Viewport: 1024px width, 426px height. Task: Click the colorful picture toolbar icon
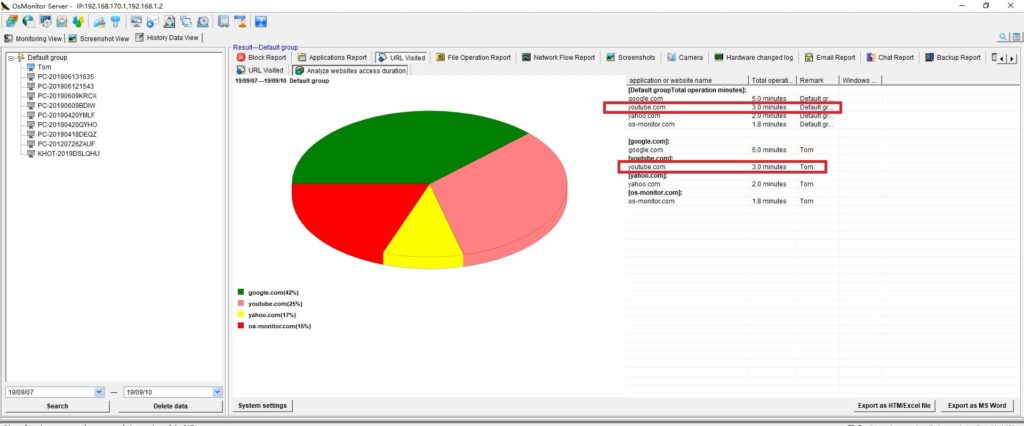click(x=99, y=22)
